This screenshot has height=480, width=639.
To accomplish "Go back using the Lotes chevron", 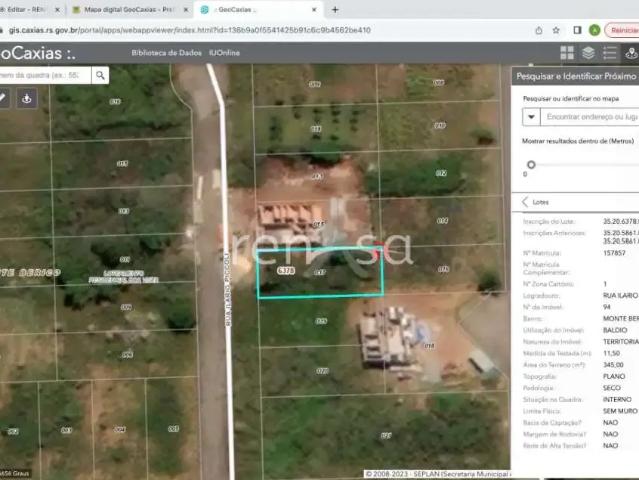I will click(x=525, y=201).
